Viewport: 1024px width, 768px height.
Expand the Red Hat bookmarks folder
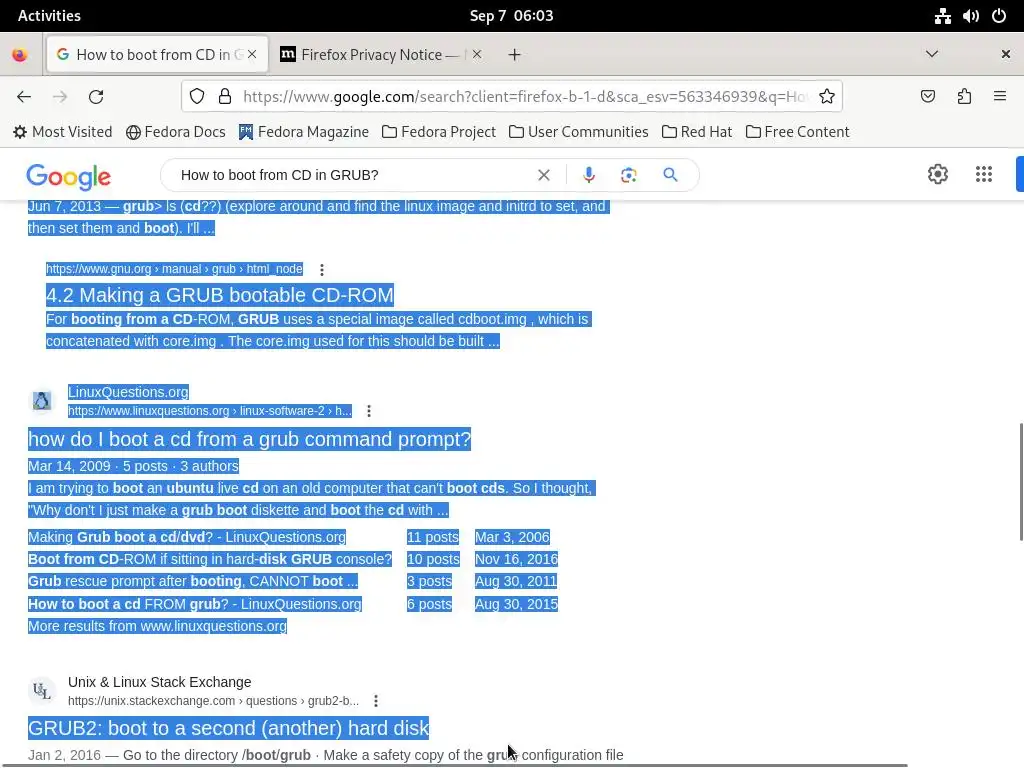[697, 132]
